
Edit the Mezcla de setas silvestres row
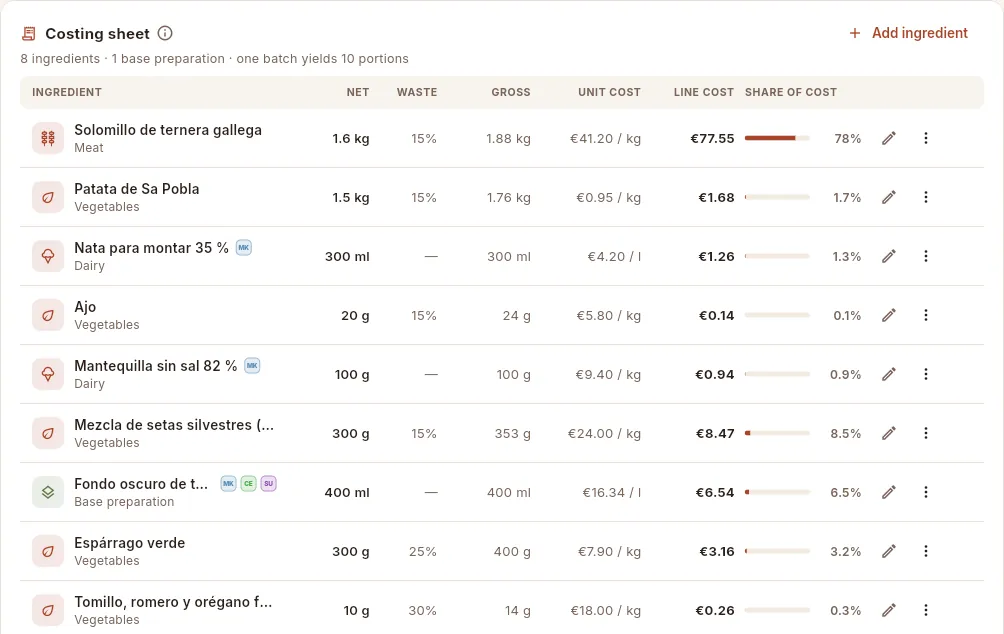pos(889,434)
